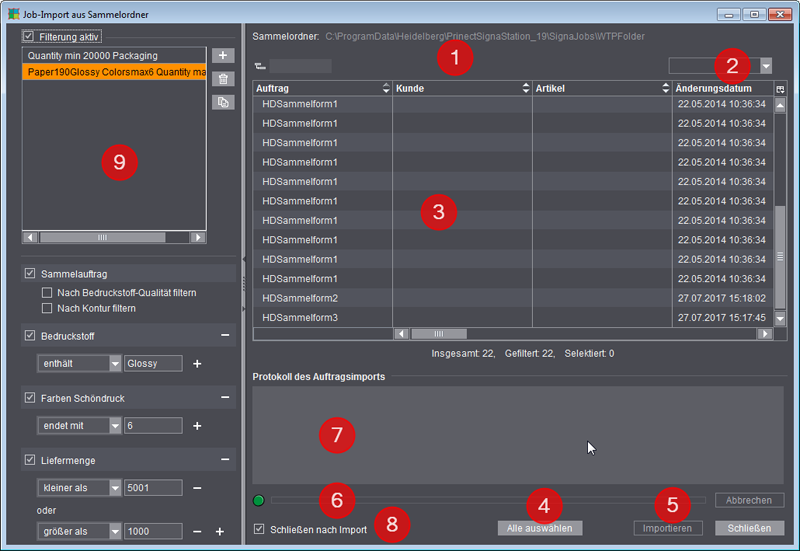
Task: Open the dropdown arrow above the Änderungsdatum column
Action: pos(766,66)
